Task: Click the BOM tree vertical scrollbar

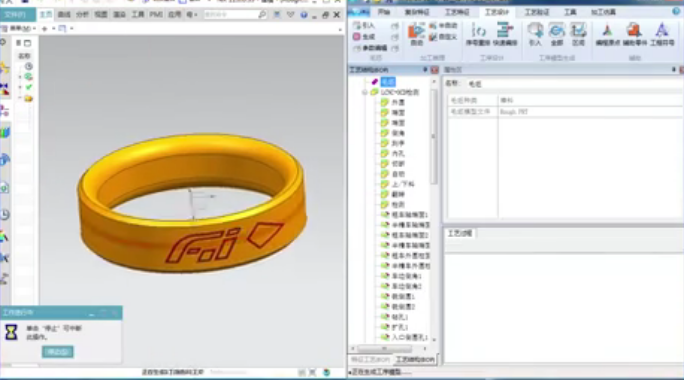Action: (x=434, y=136)
